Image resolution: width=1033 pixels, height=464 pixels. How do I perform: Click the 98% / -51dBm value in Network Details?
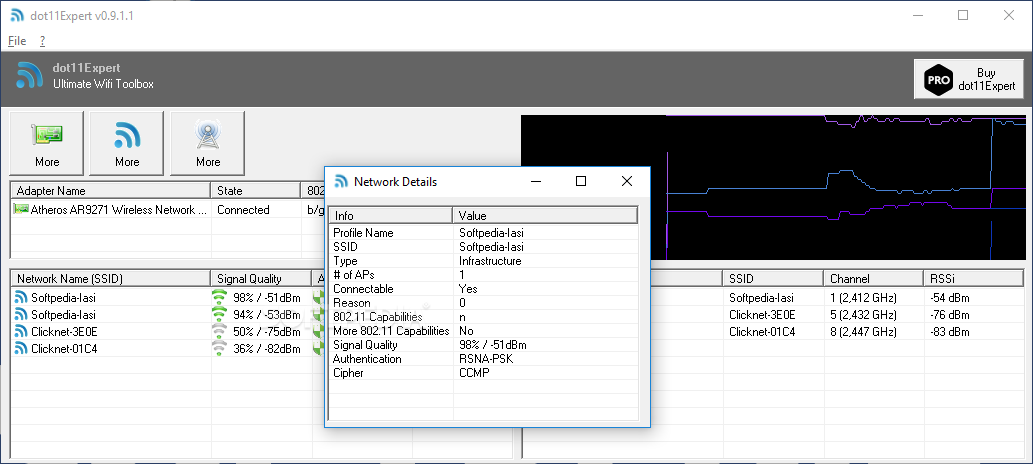tap(492, 345)
